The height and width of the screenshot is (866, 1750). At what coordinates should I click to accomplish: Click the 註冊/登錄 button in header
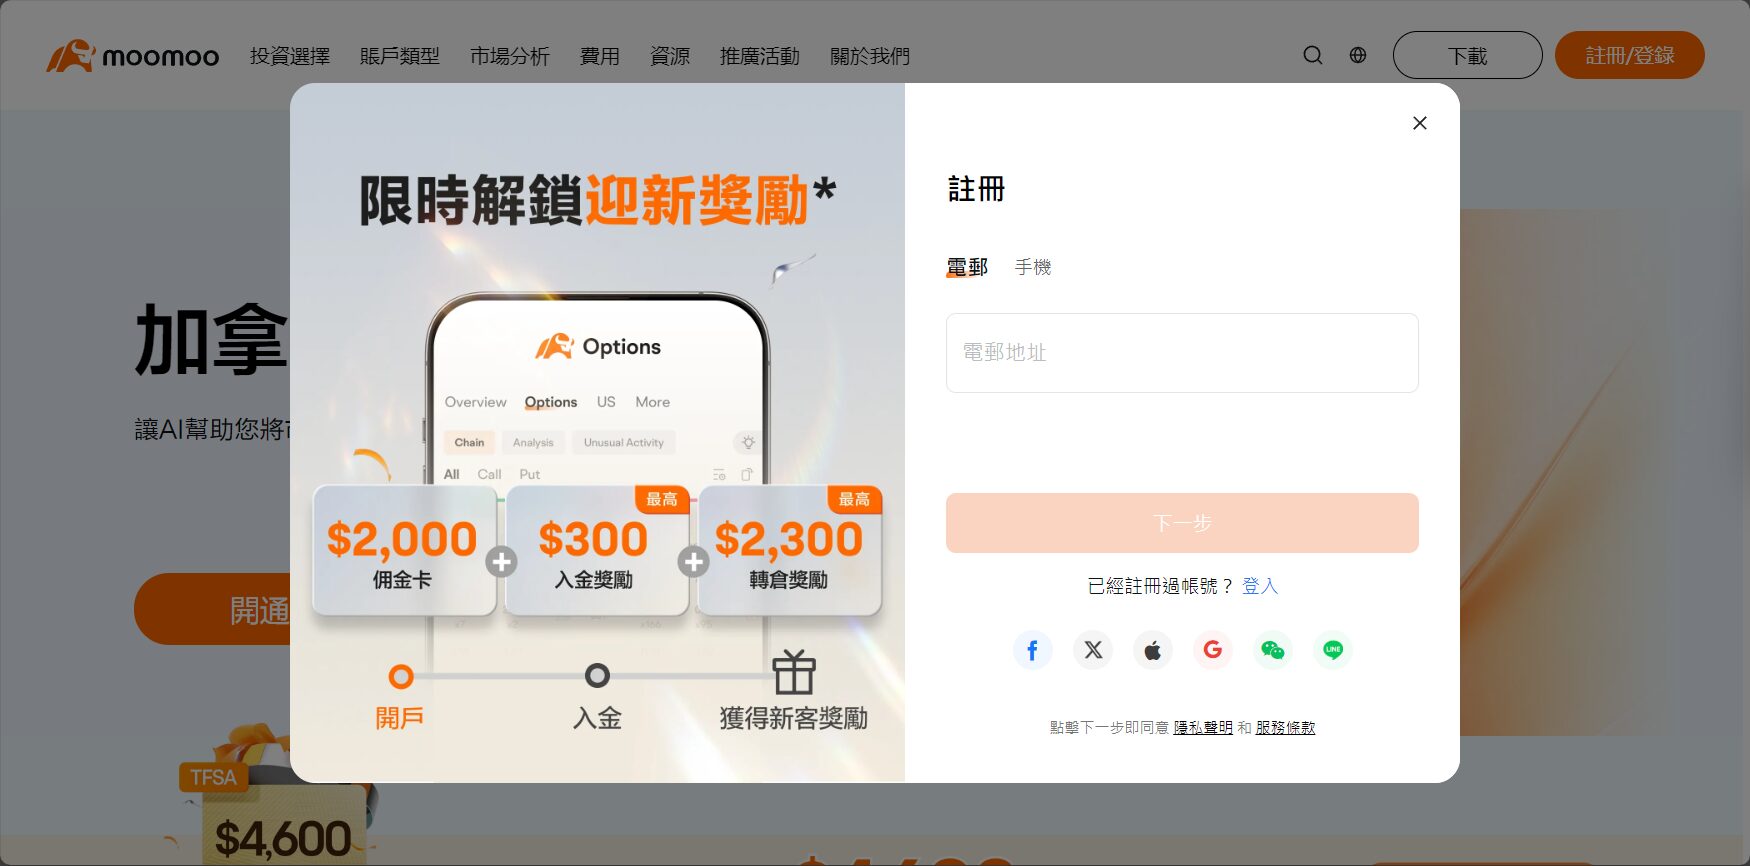tap(1630, 55)
